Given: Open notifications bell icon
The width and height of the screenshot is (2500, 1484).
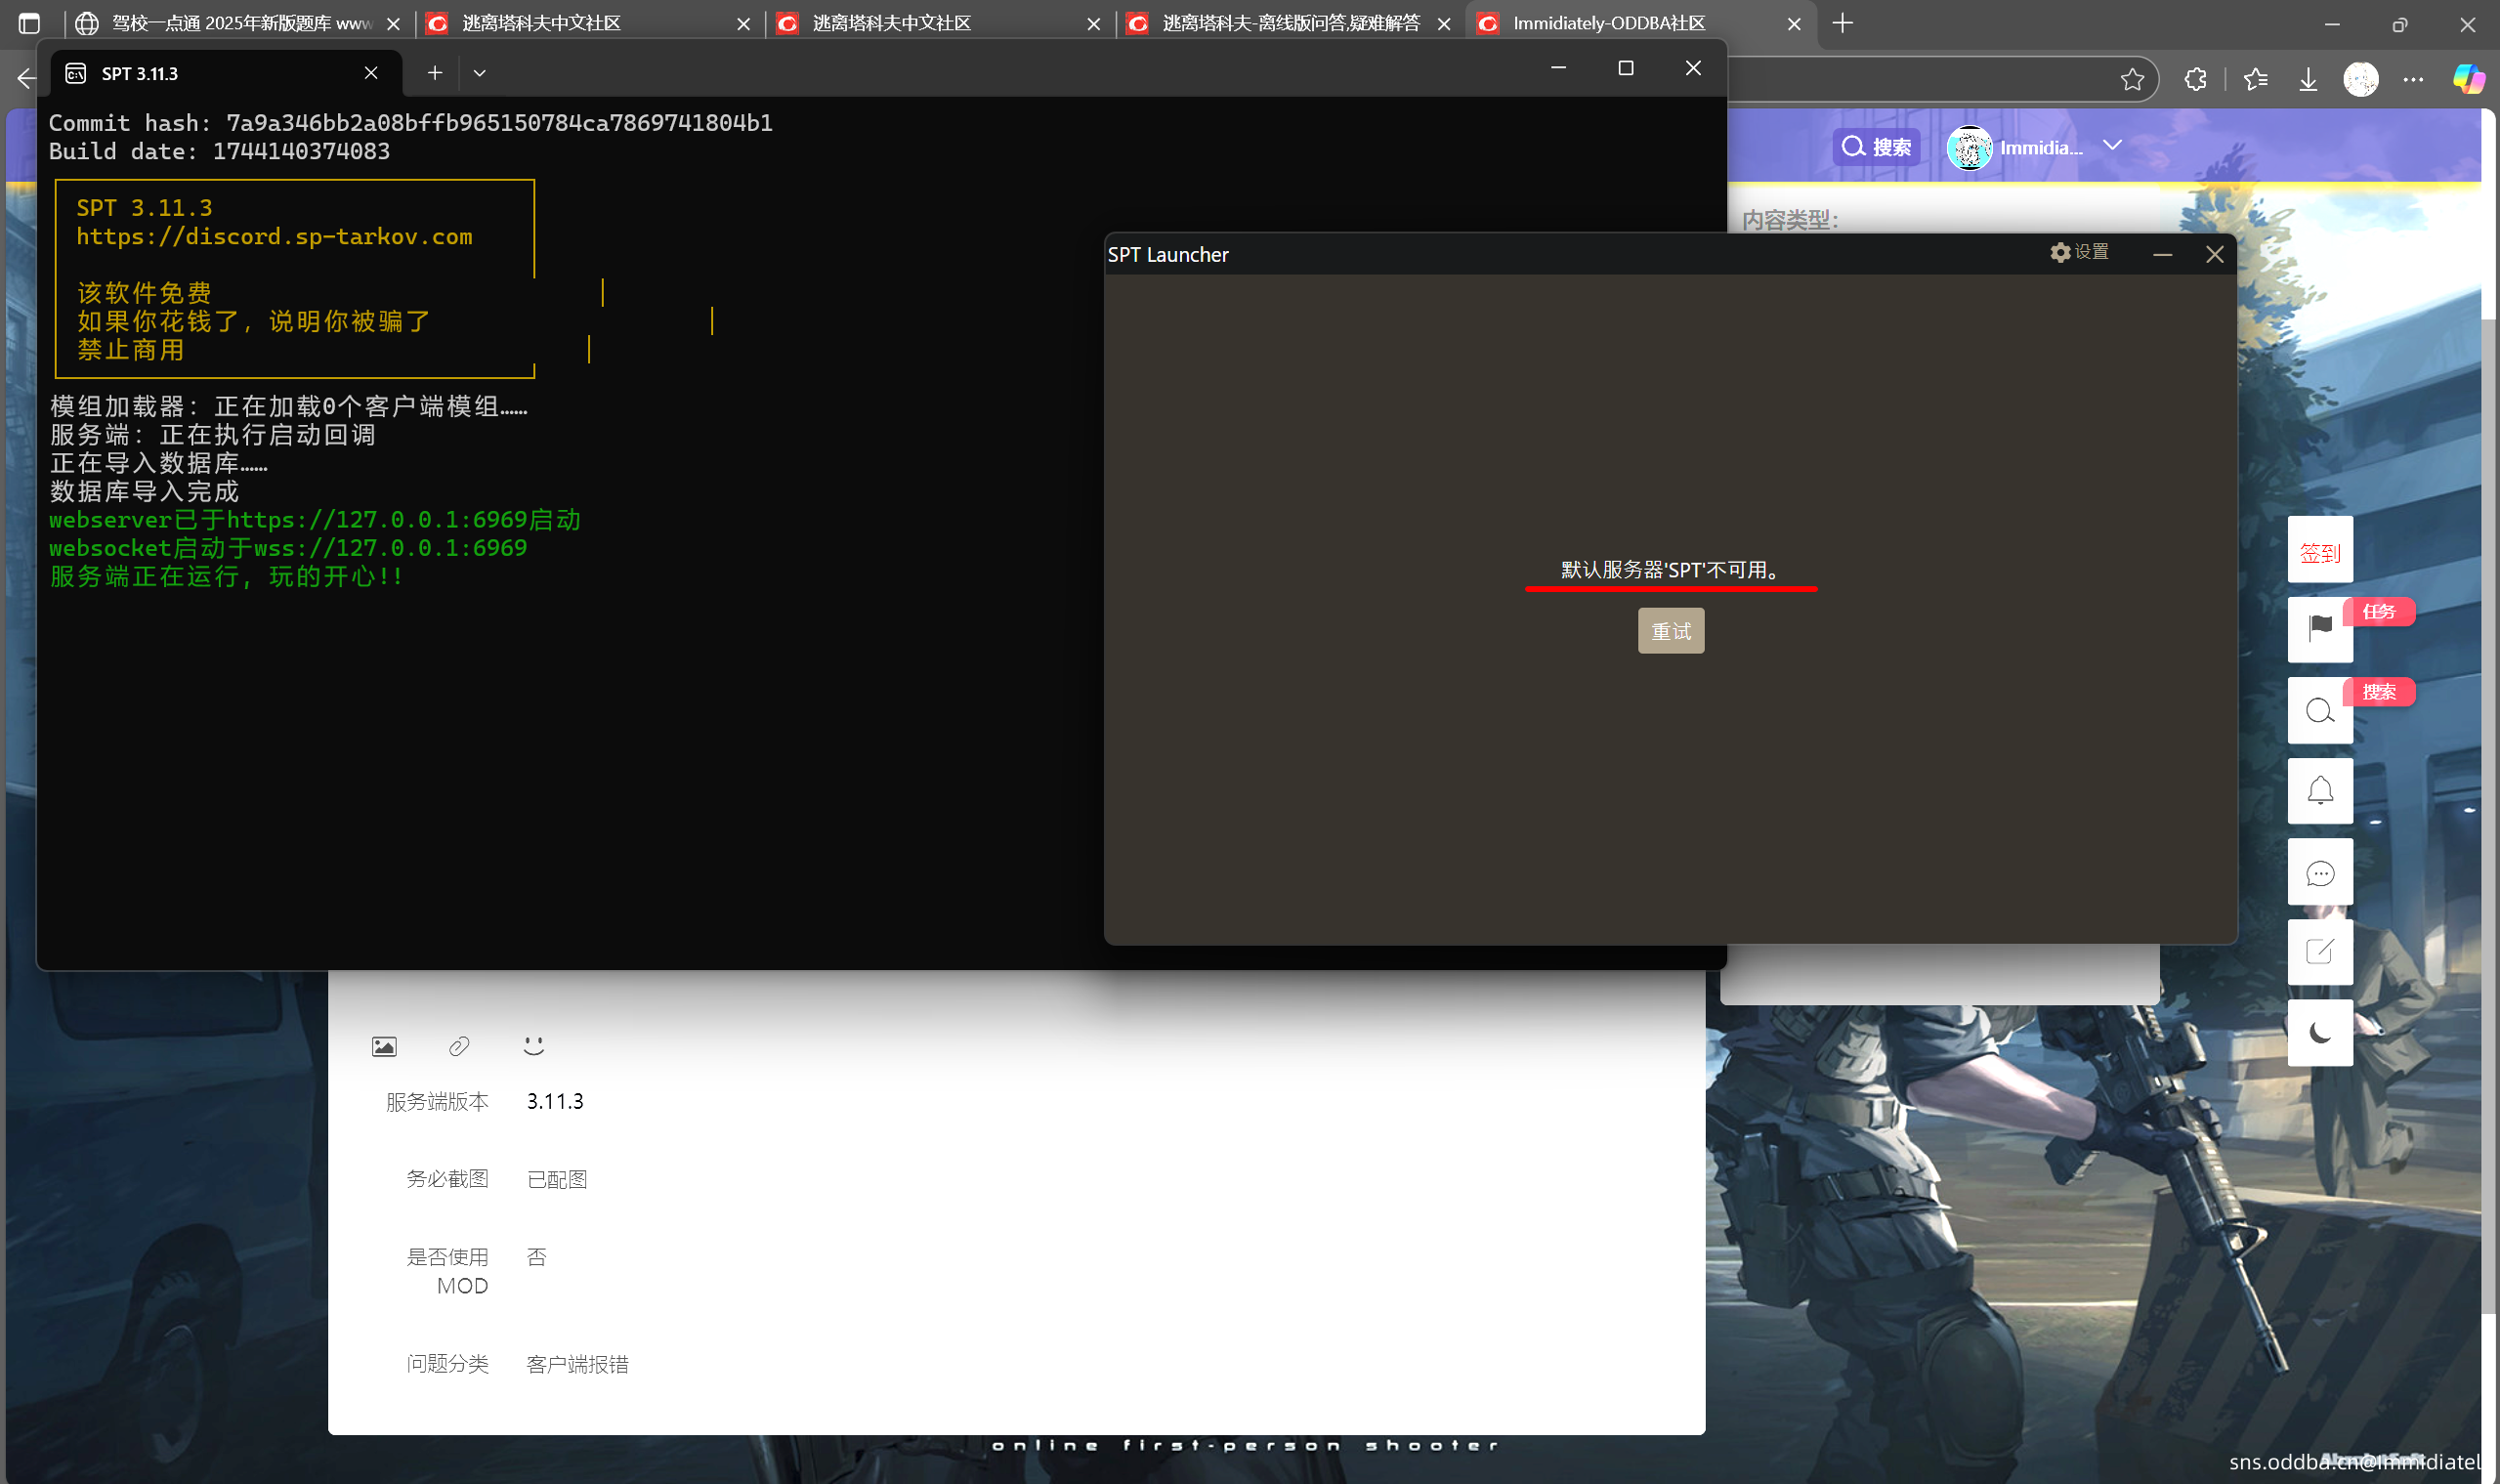Looking at the screenshot, I should 2319,791.
